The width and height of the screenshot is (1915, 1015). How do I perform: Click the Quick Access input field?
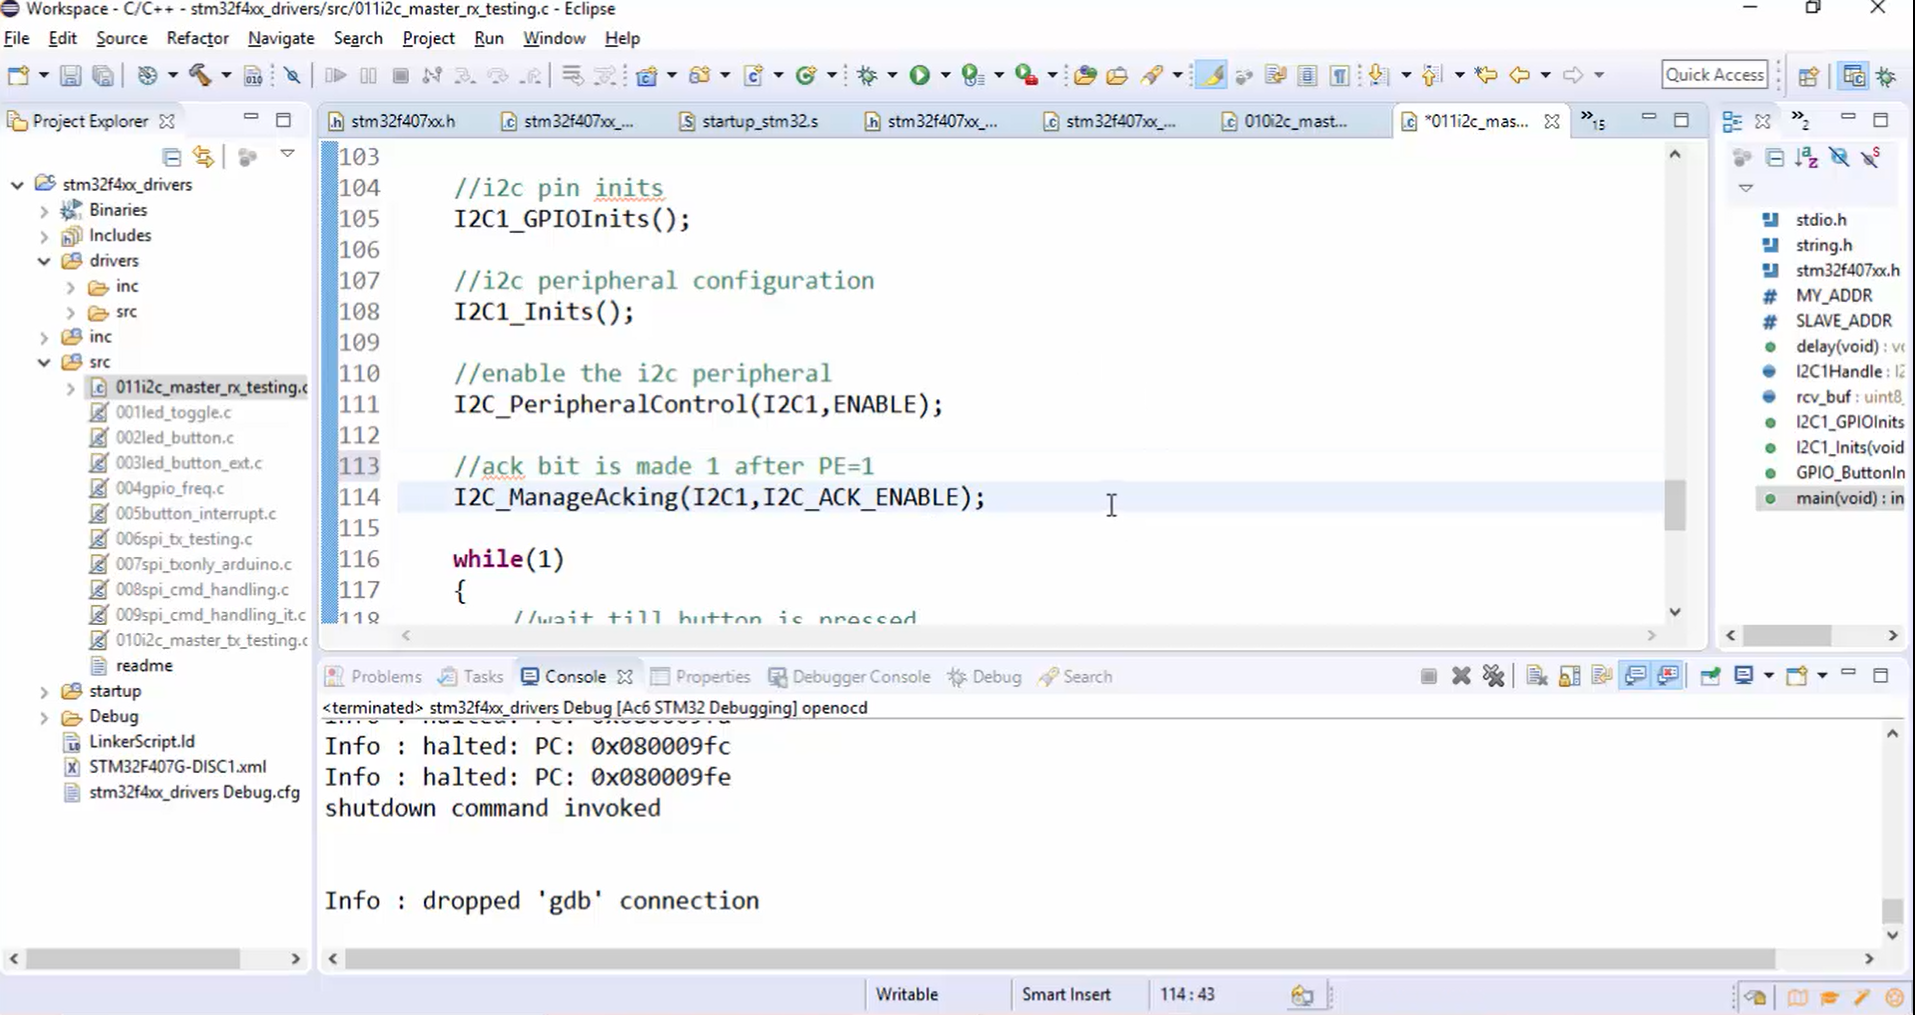[x=1714, y=75]
